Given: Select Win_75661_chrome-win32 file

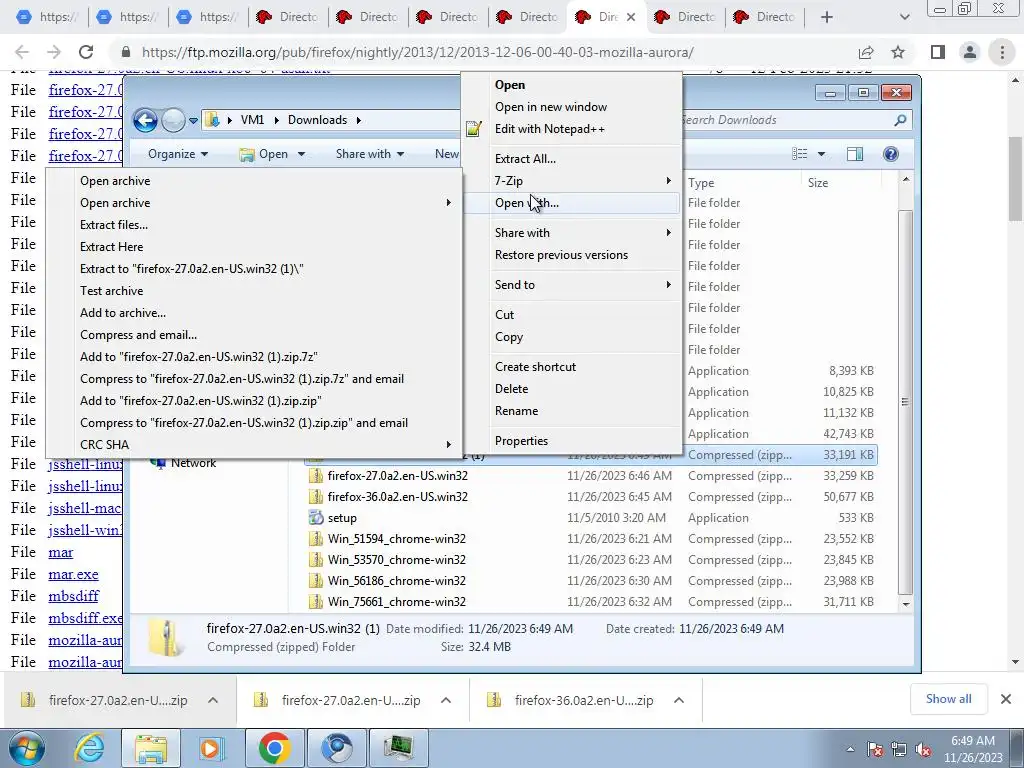Looking at the screenshot, I should (396, 602).
